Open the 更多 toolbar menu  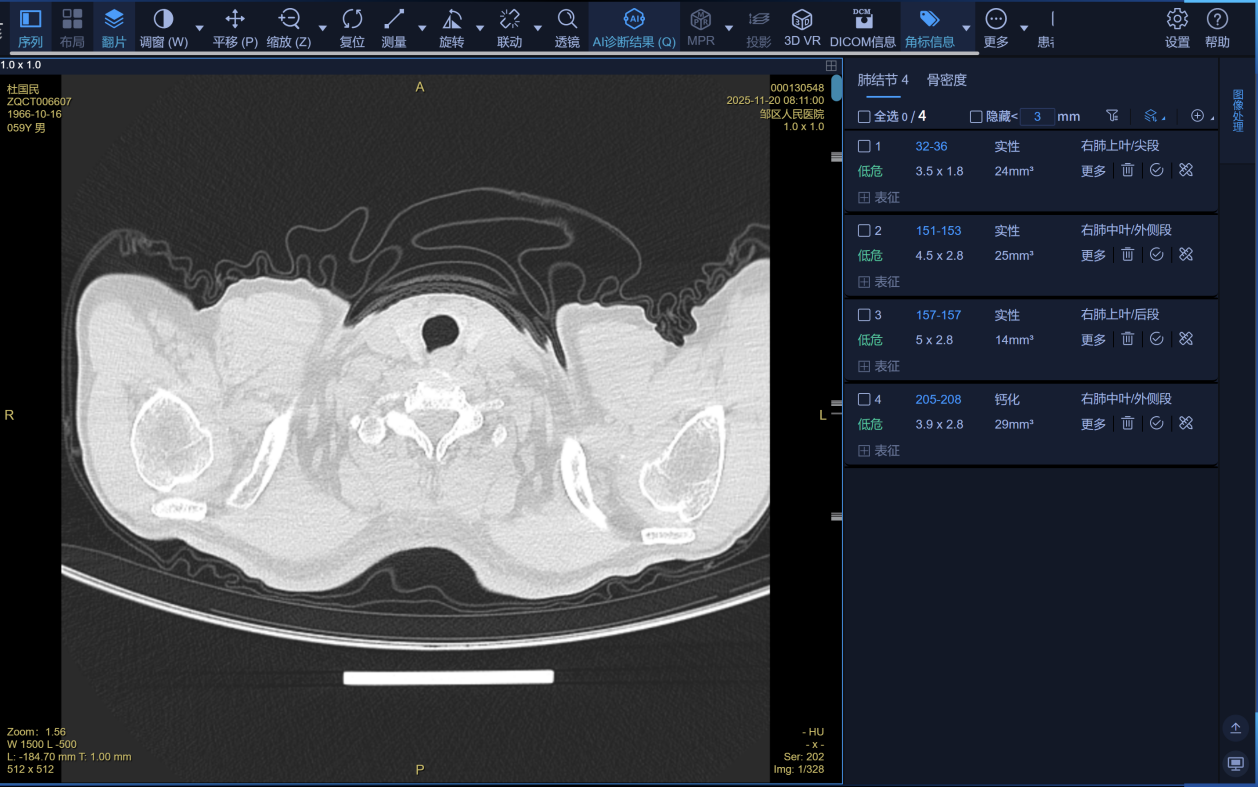(996, 19)
